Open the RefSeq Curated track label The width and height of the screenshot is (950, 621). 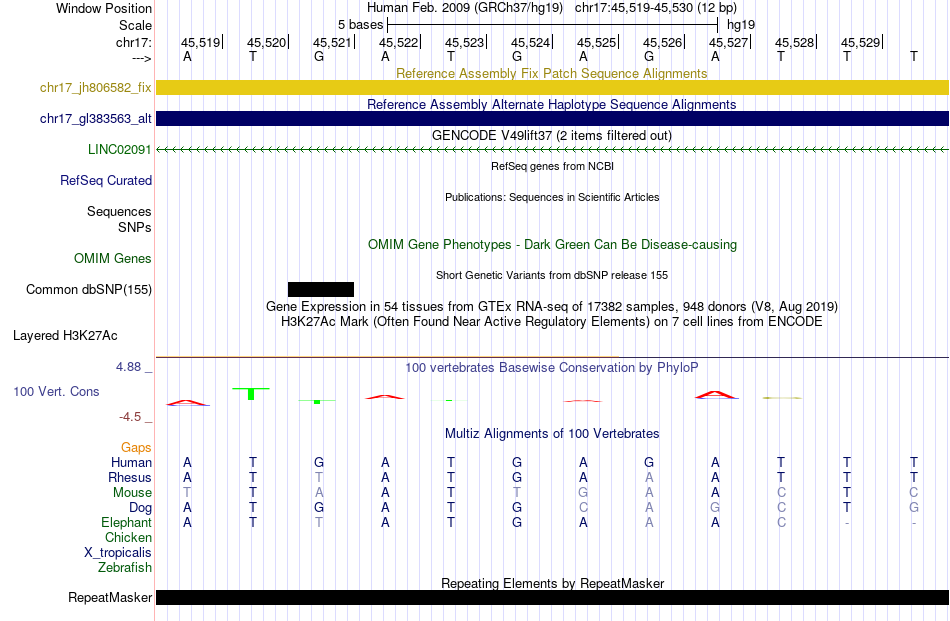coord(106,180)
